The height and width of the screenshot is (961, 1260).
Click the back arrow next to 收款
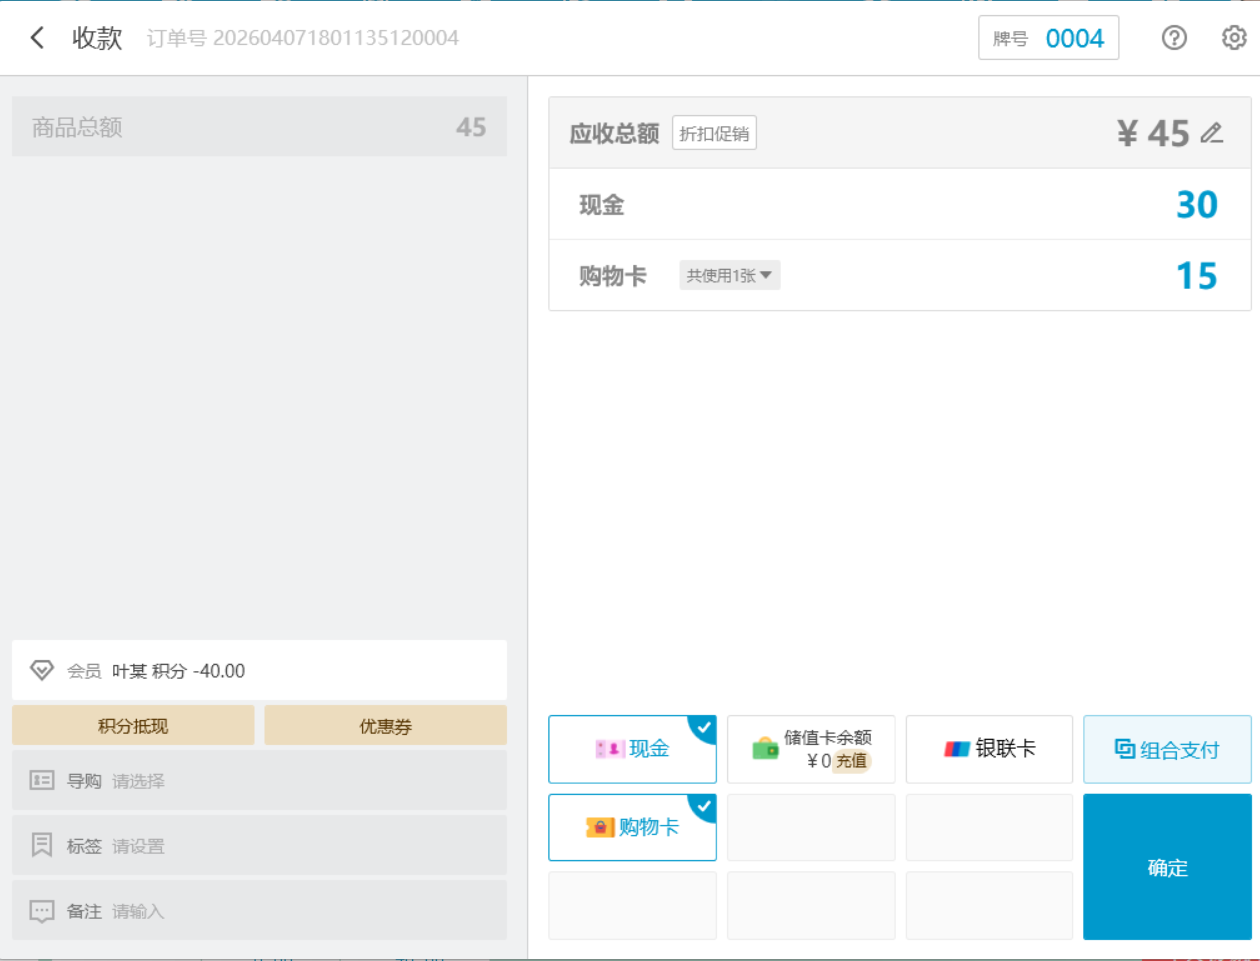(37, 38)
